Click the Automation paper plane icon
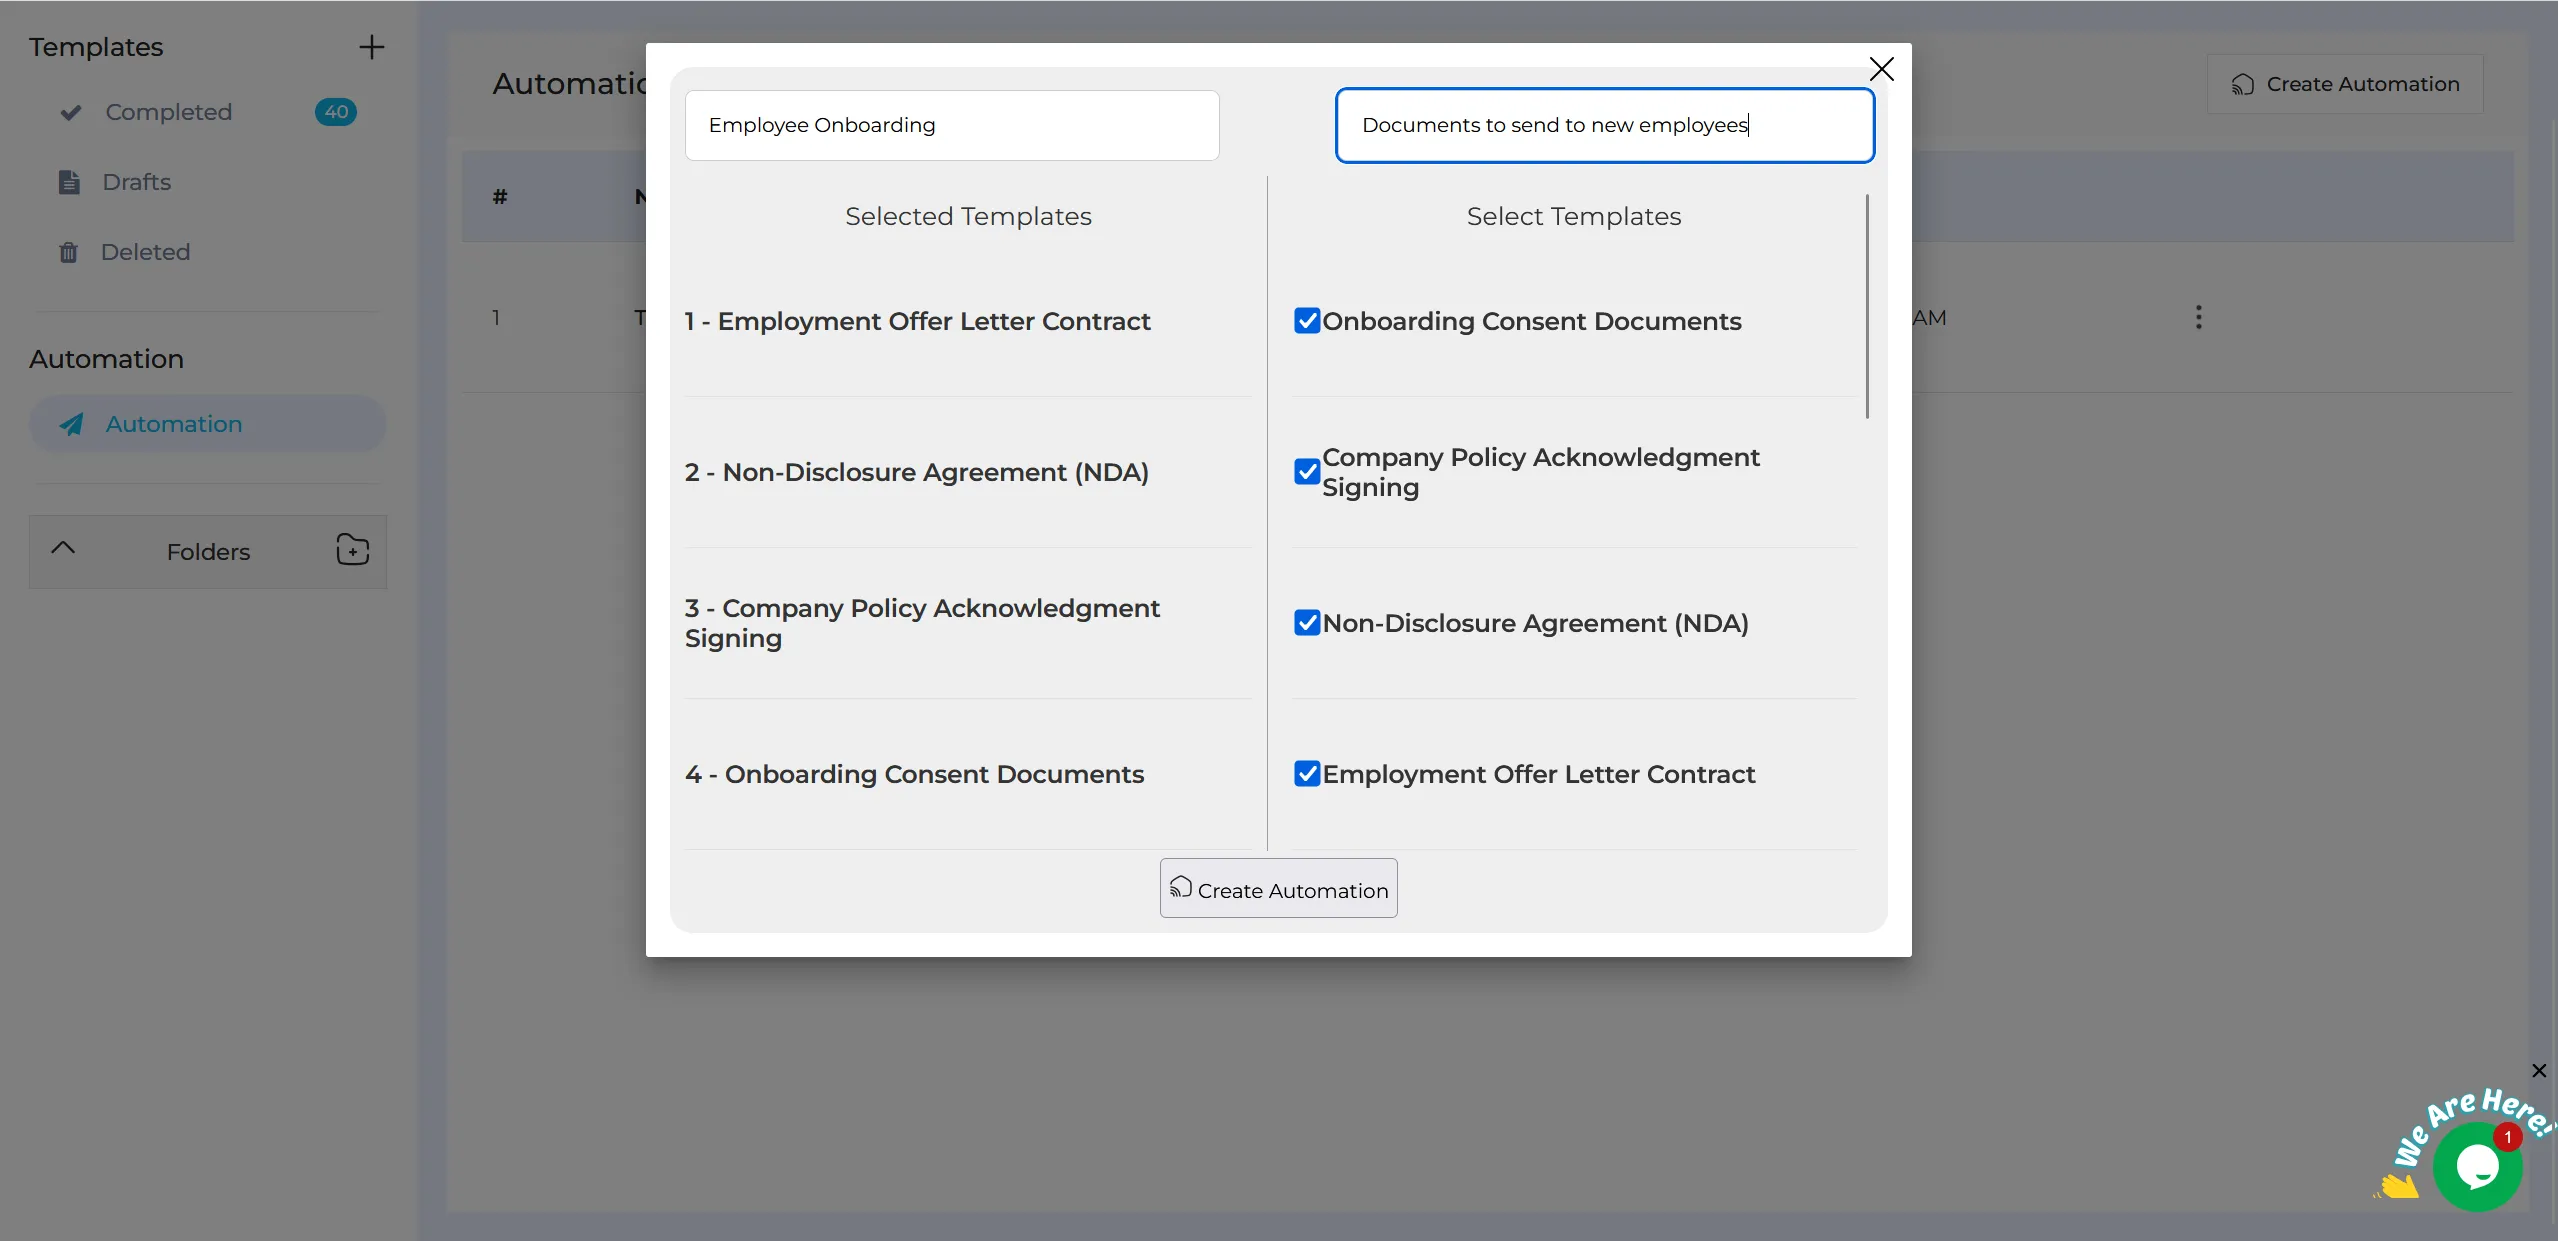The width and height of the screenshot is (2558, 1241). 72,424
